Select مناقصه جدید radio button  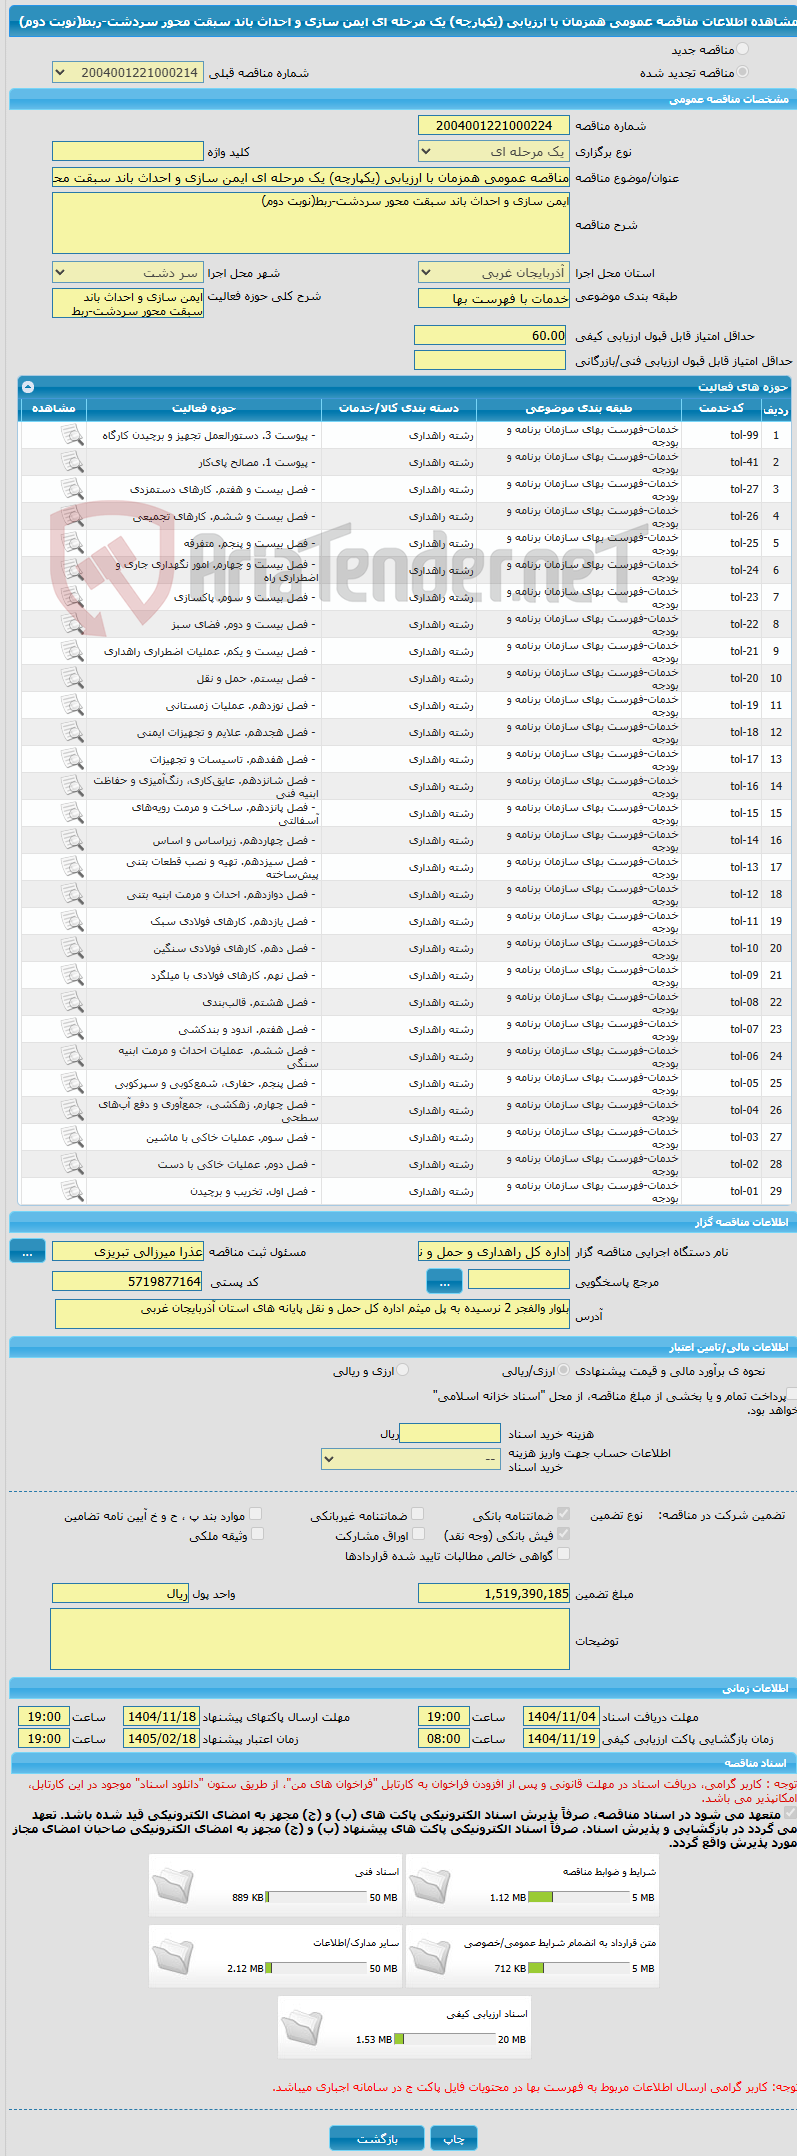[741, 49]
